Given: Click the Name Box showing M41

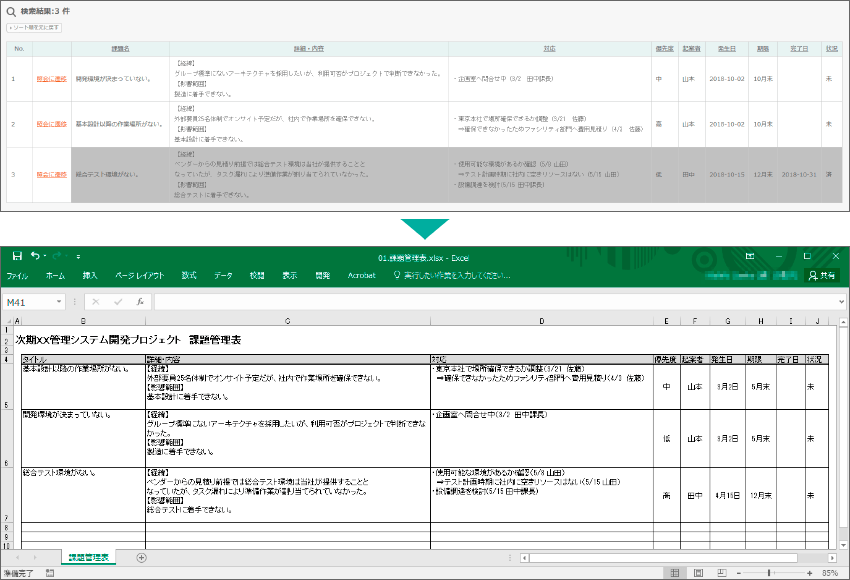Looking at the screenshot, I should tap(28, 302).
